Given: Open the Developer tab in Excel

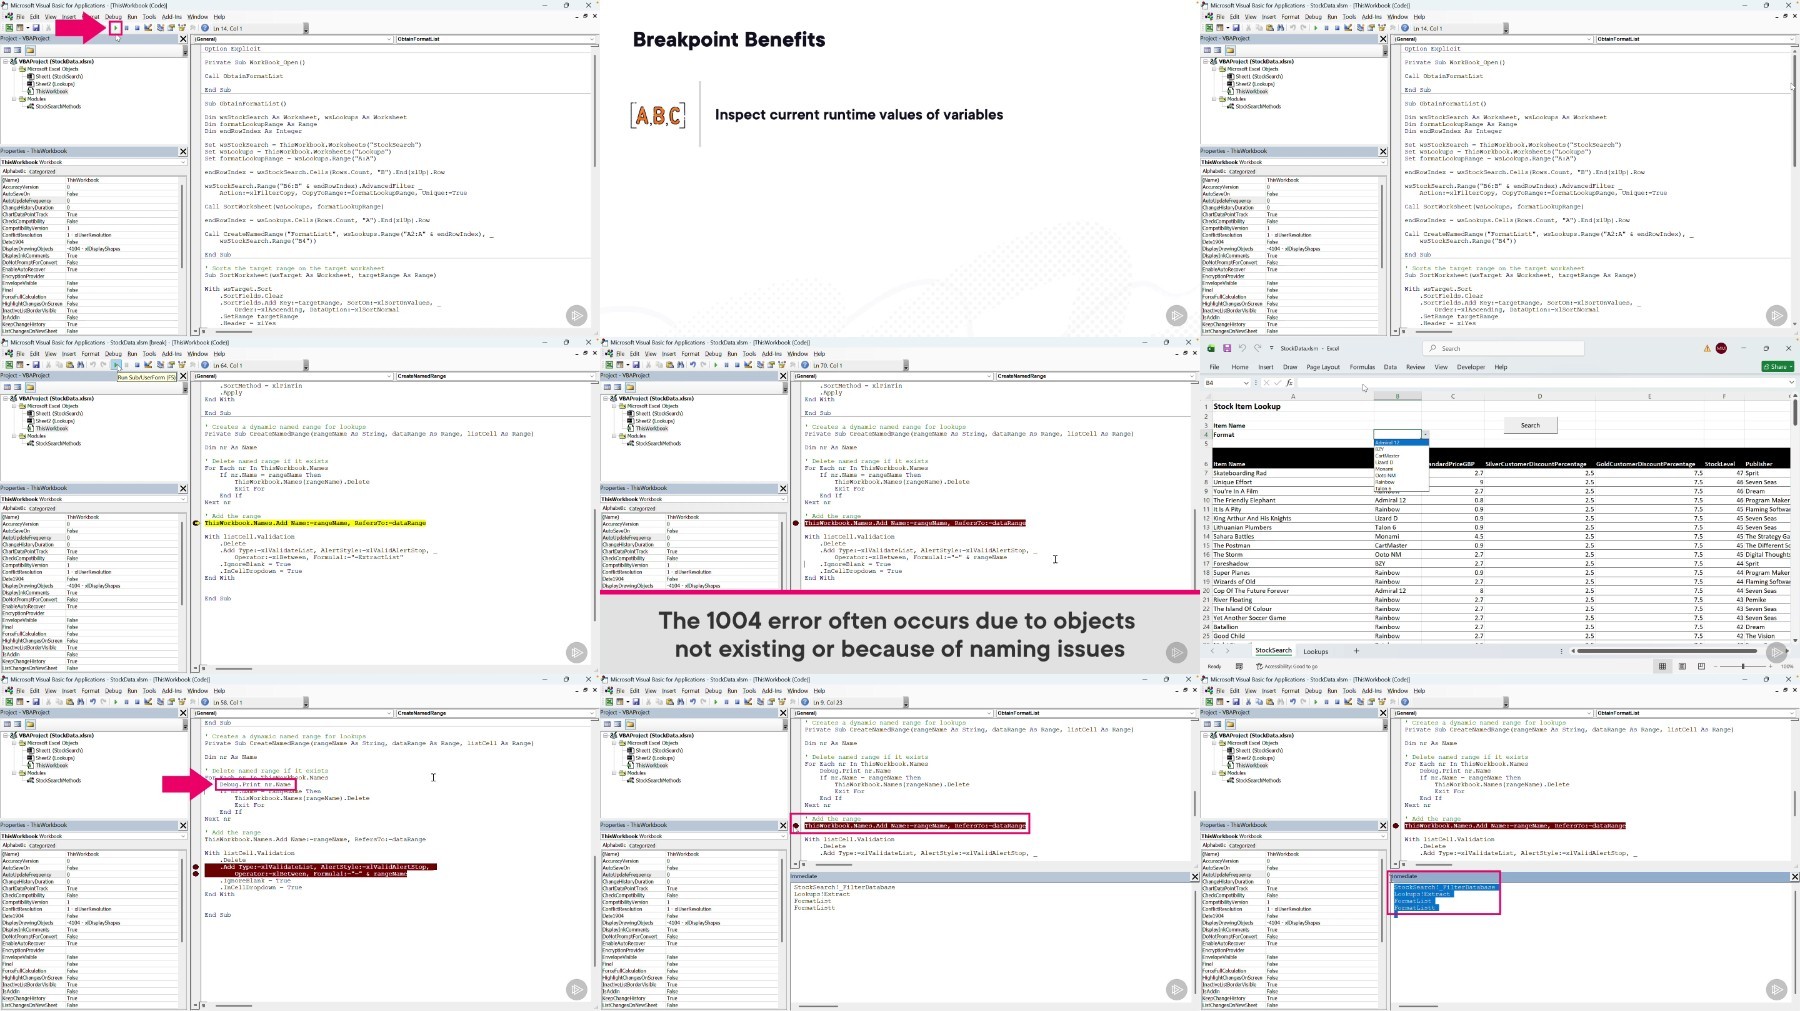Looking at the screenshot, I should (1470, 367).
